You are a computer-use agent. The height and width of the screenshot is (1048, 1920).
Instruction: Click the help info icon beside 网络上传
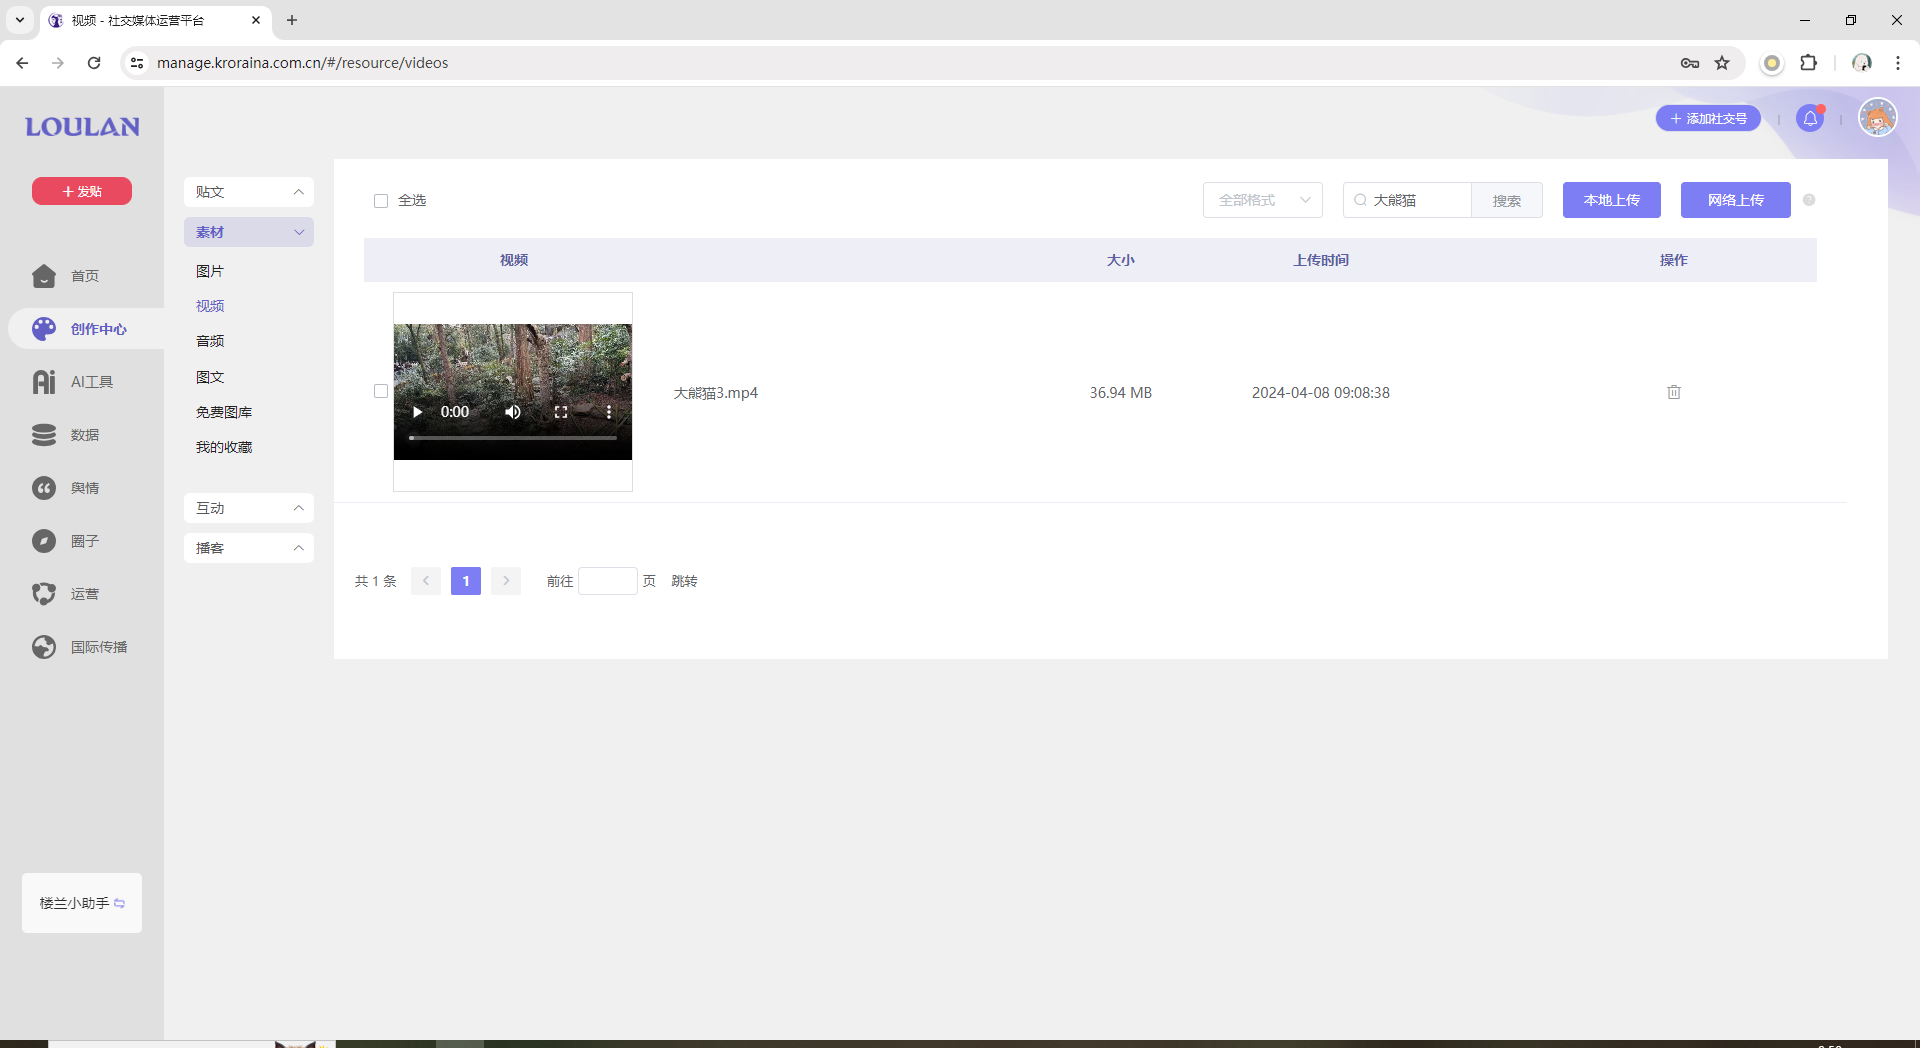1809,200
